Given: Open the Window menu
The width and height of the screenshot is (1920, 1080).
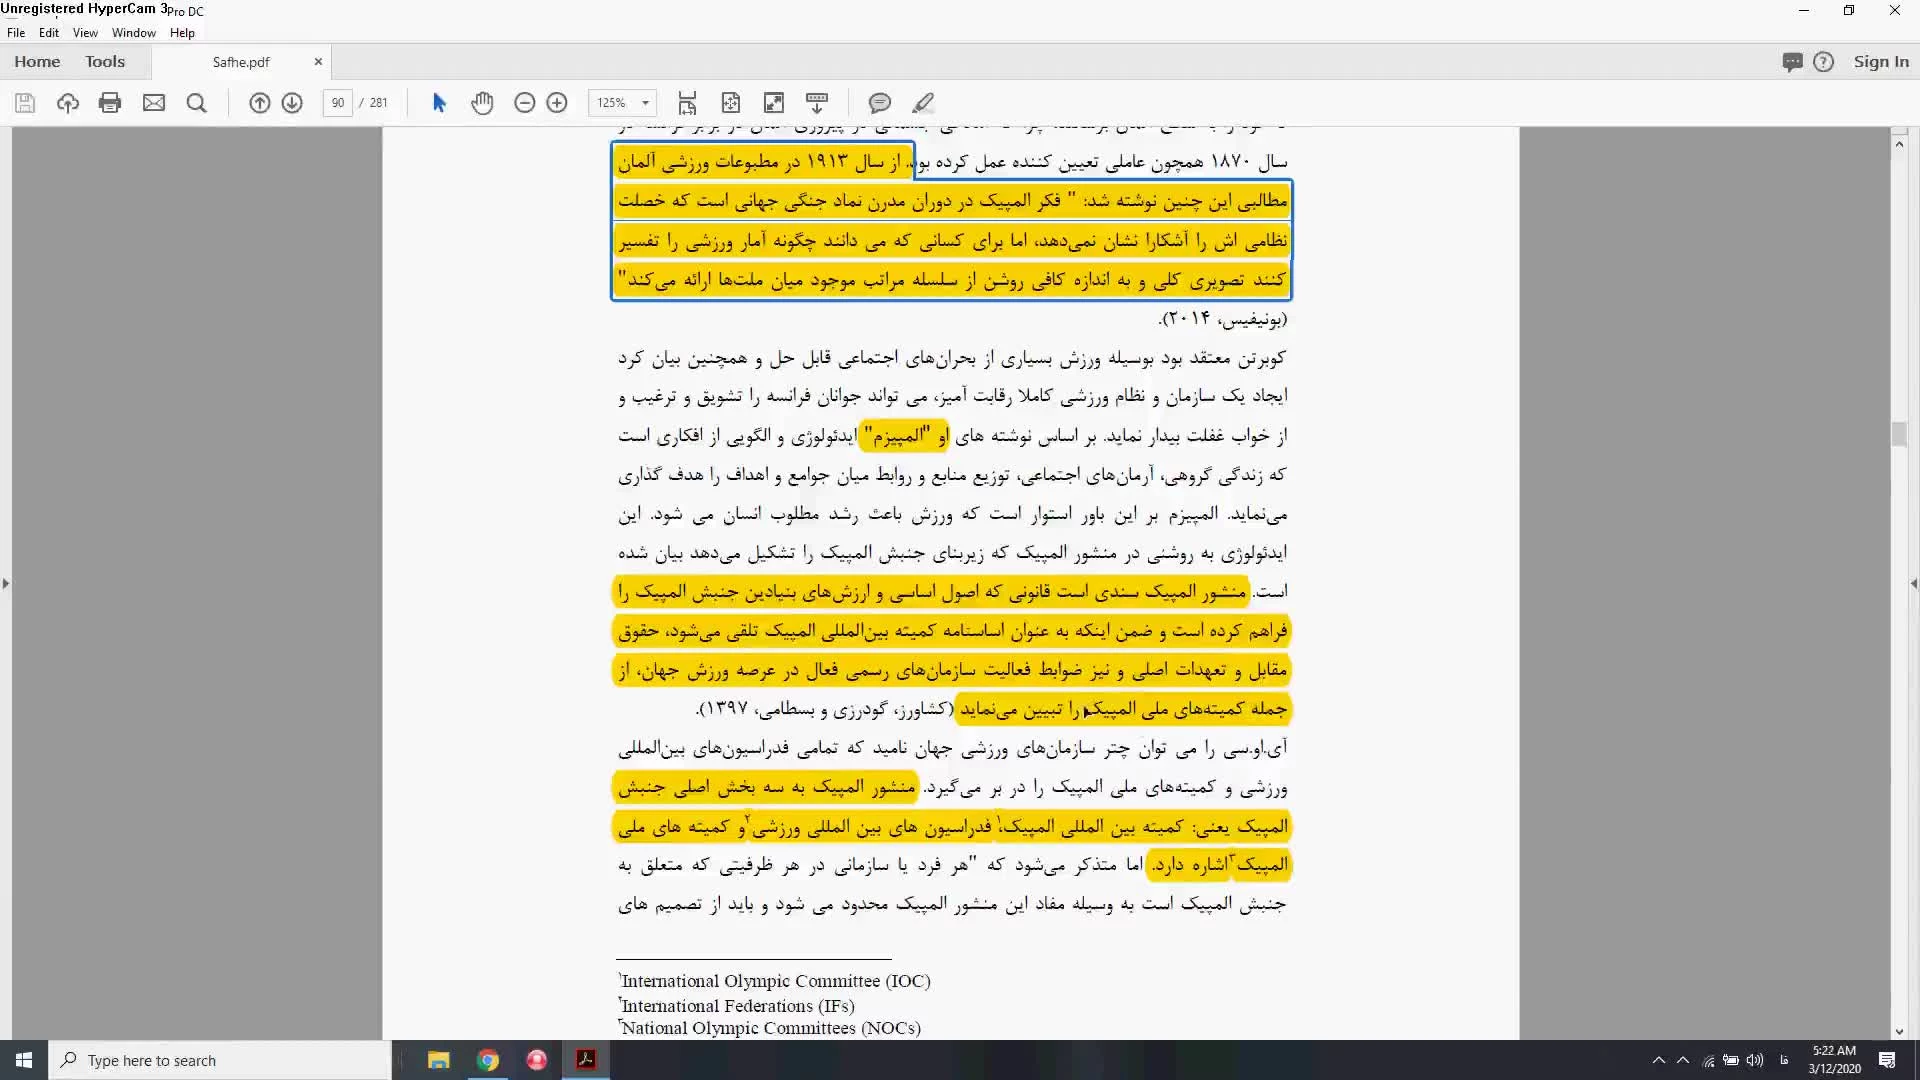Looking at the screenshot, I should [x=134, y=33].
